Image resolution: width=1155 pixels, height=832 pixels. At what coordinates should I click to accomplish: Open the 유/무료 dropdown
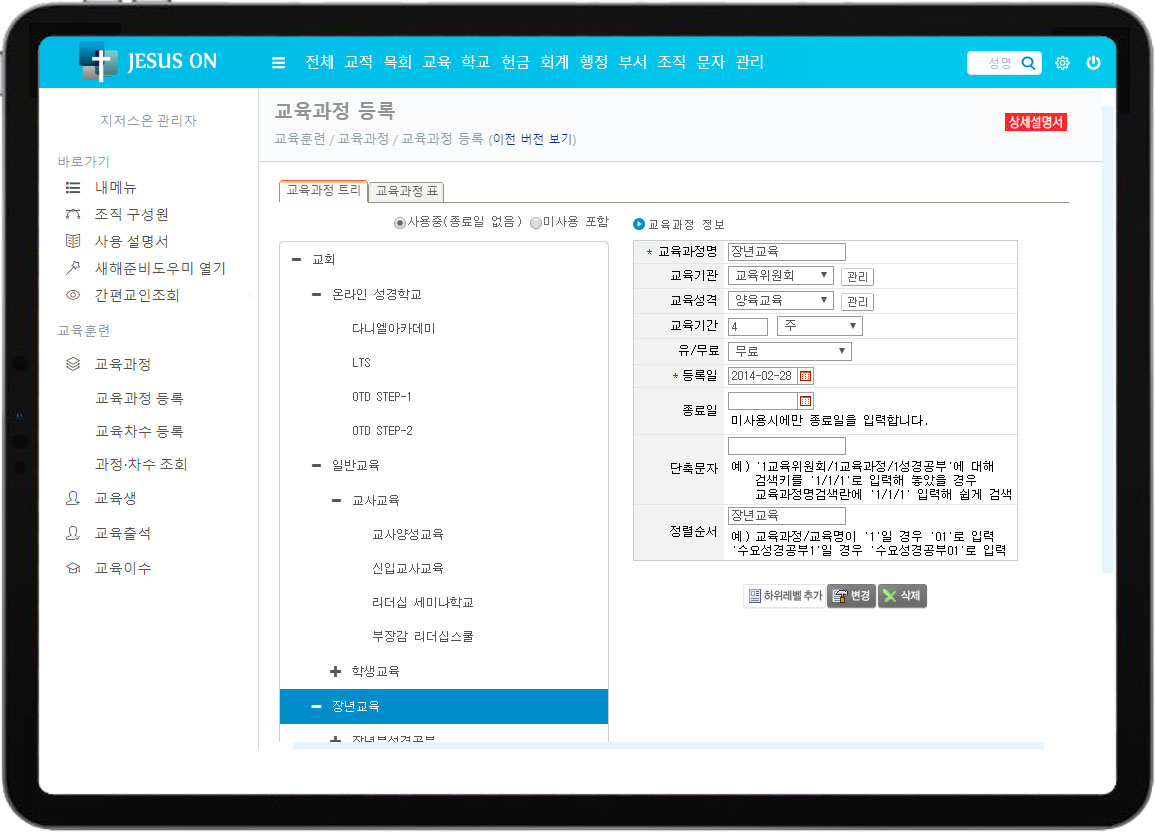789,351
